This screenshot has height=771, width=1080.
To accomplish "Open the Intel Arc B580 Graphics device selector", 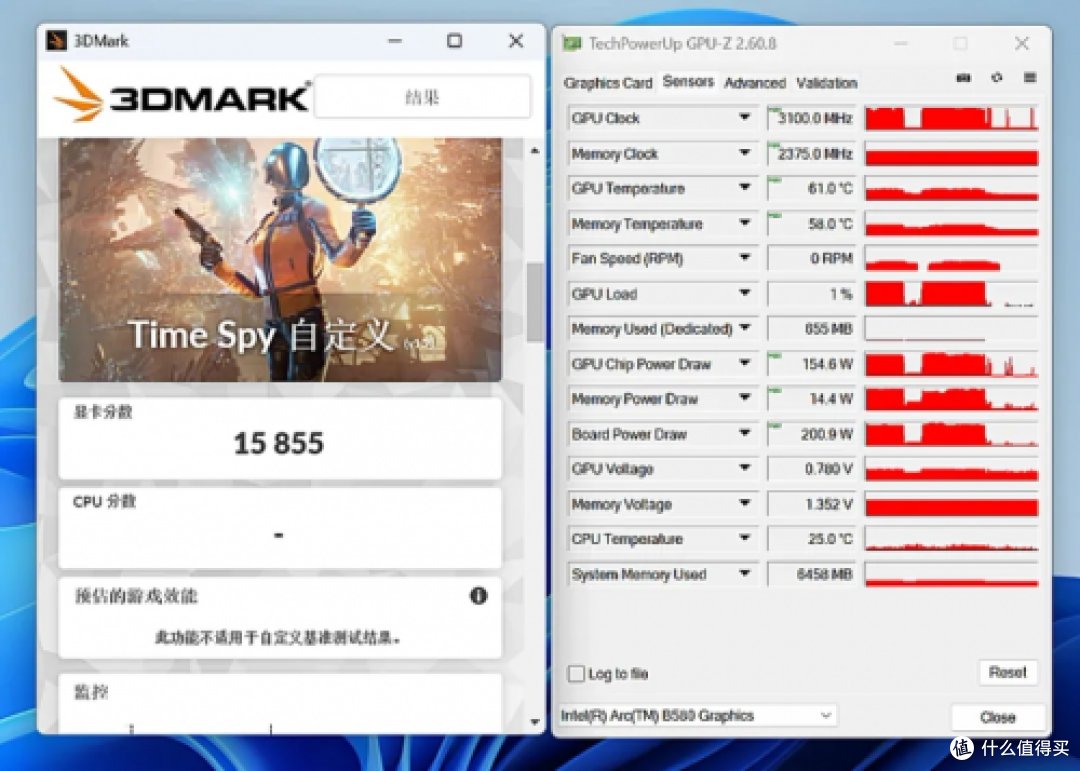I will [697, 716].
